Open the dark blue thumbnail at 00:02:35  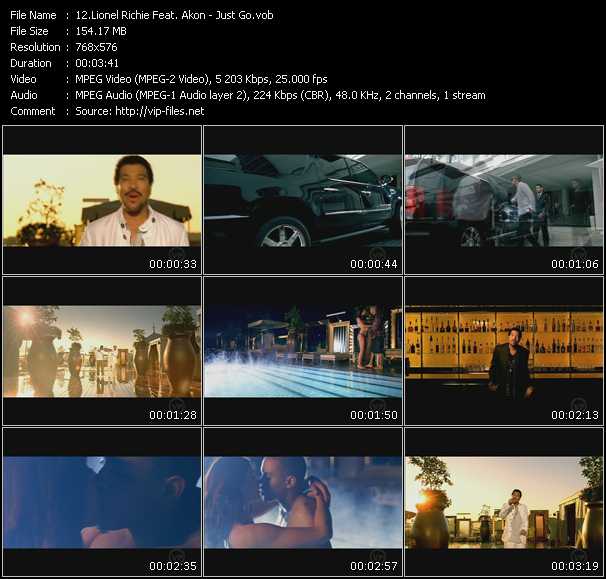click(x=102, y=502)
